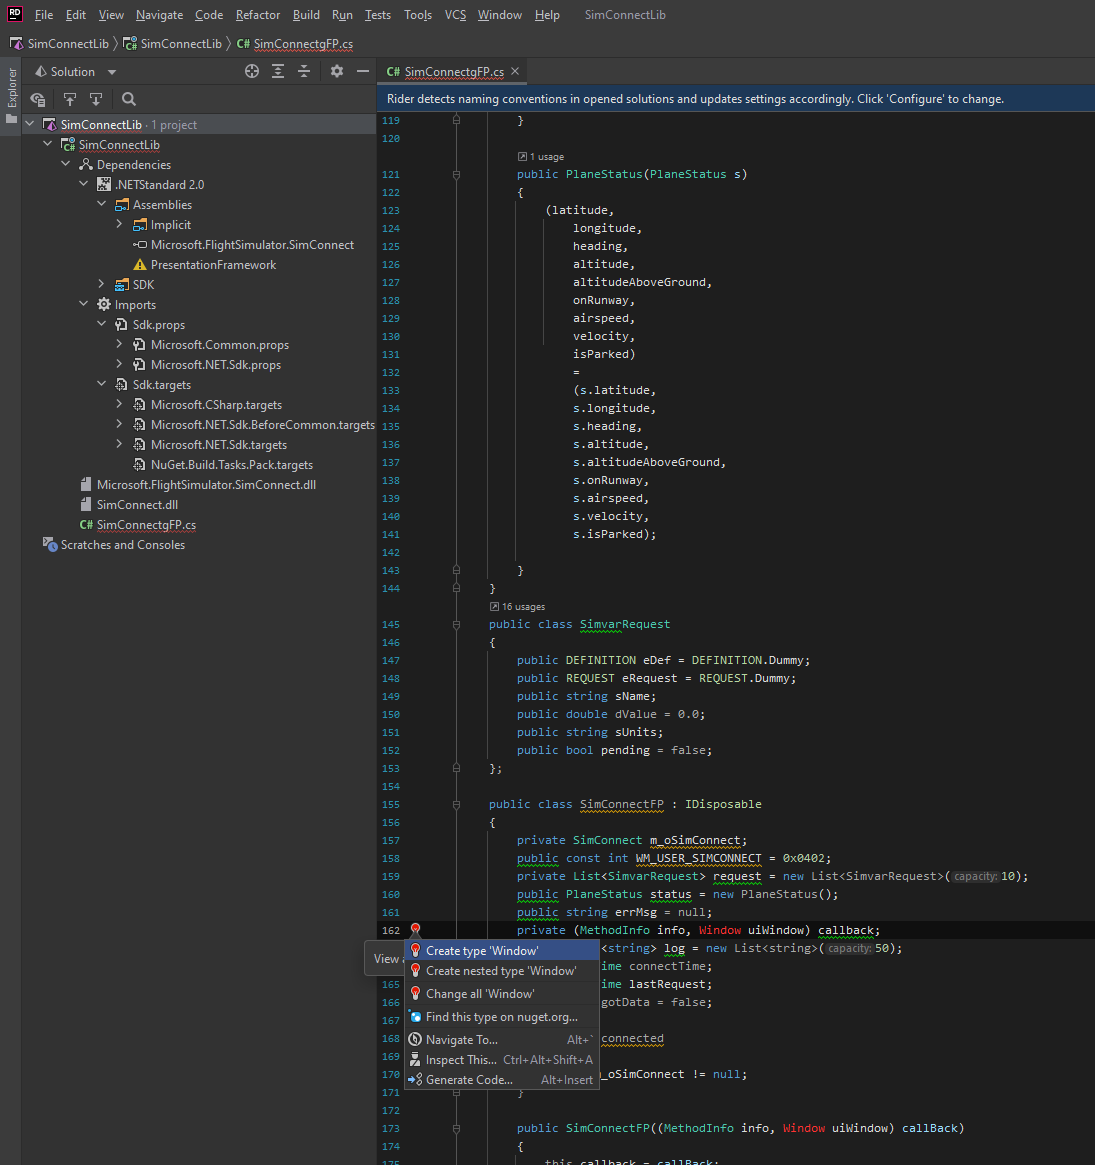Click the magnifier search icon in Solution toolbar
Image resolution: width=1095 pixels, height=1165 pixels.
coord(129,99)
